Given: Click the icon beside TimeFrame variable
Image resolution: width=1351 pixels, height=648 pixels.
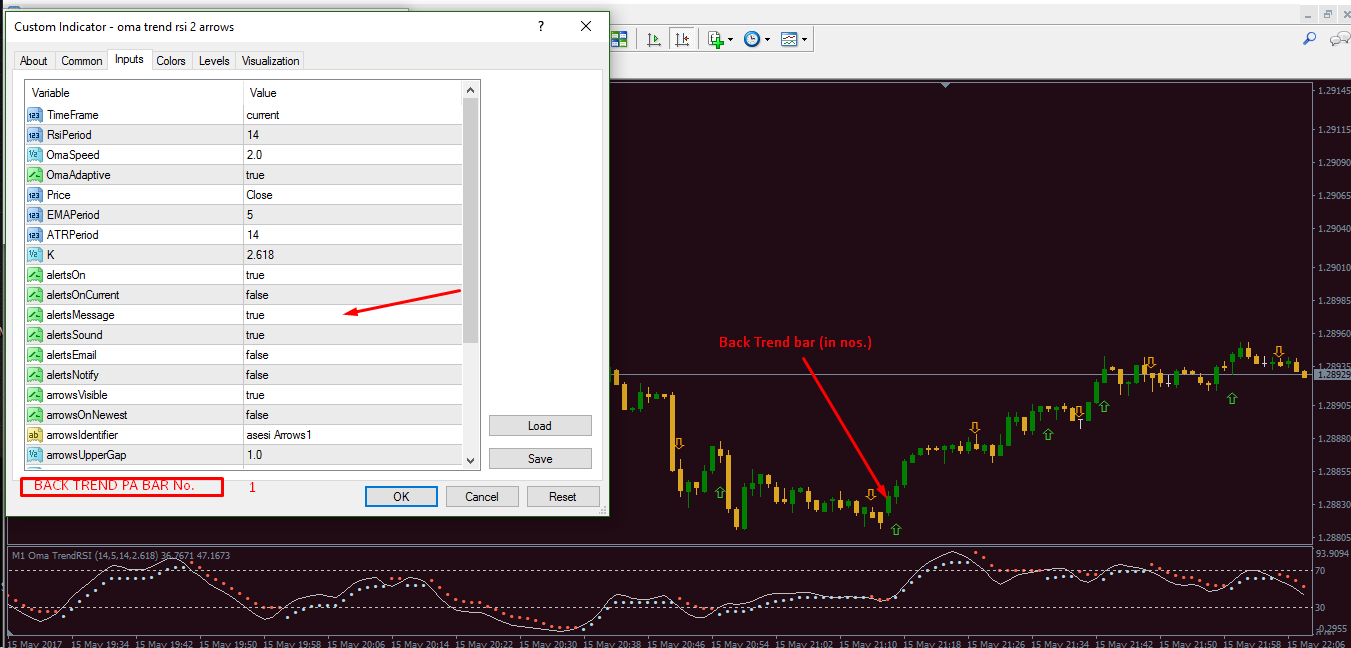Looking at the screenshot, I should point(34,115).
